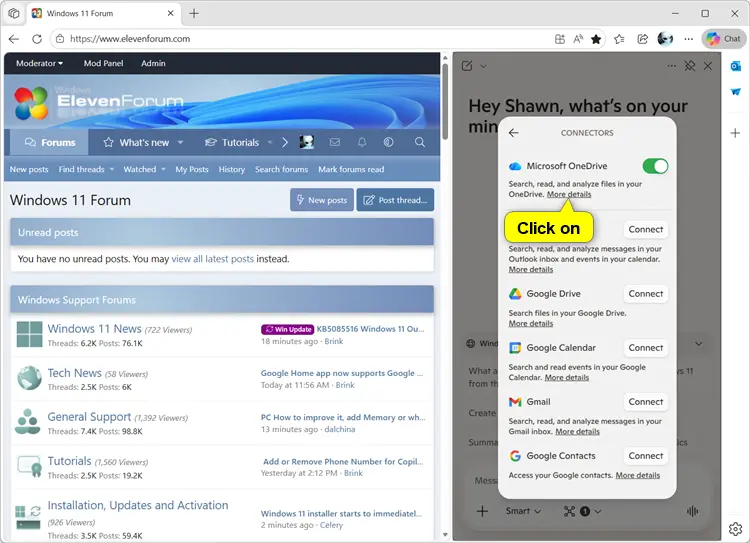The image size is (750, 543).
Task: Click Connect for the Outlook connector
Action: [x=645, y=229]
